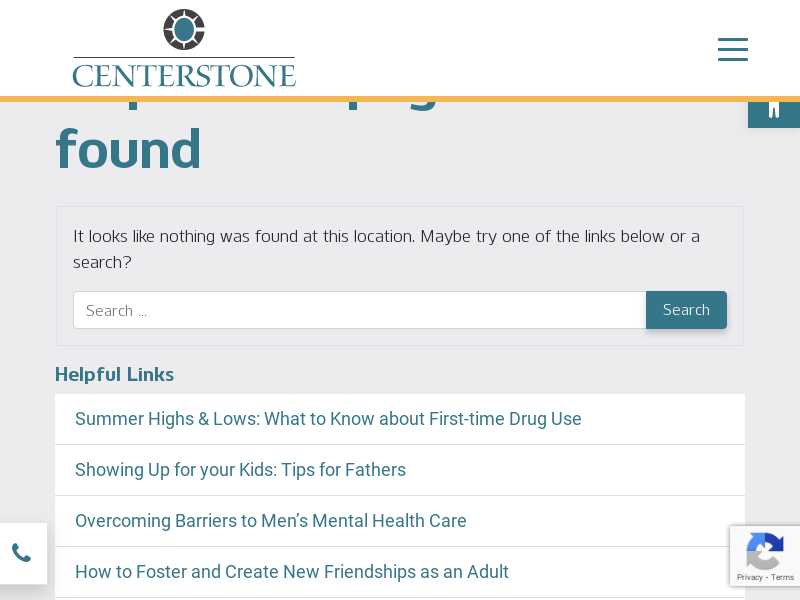Click the teal Search button
The image size is (800, 600).
point(686,310)
